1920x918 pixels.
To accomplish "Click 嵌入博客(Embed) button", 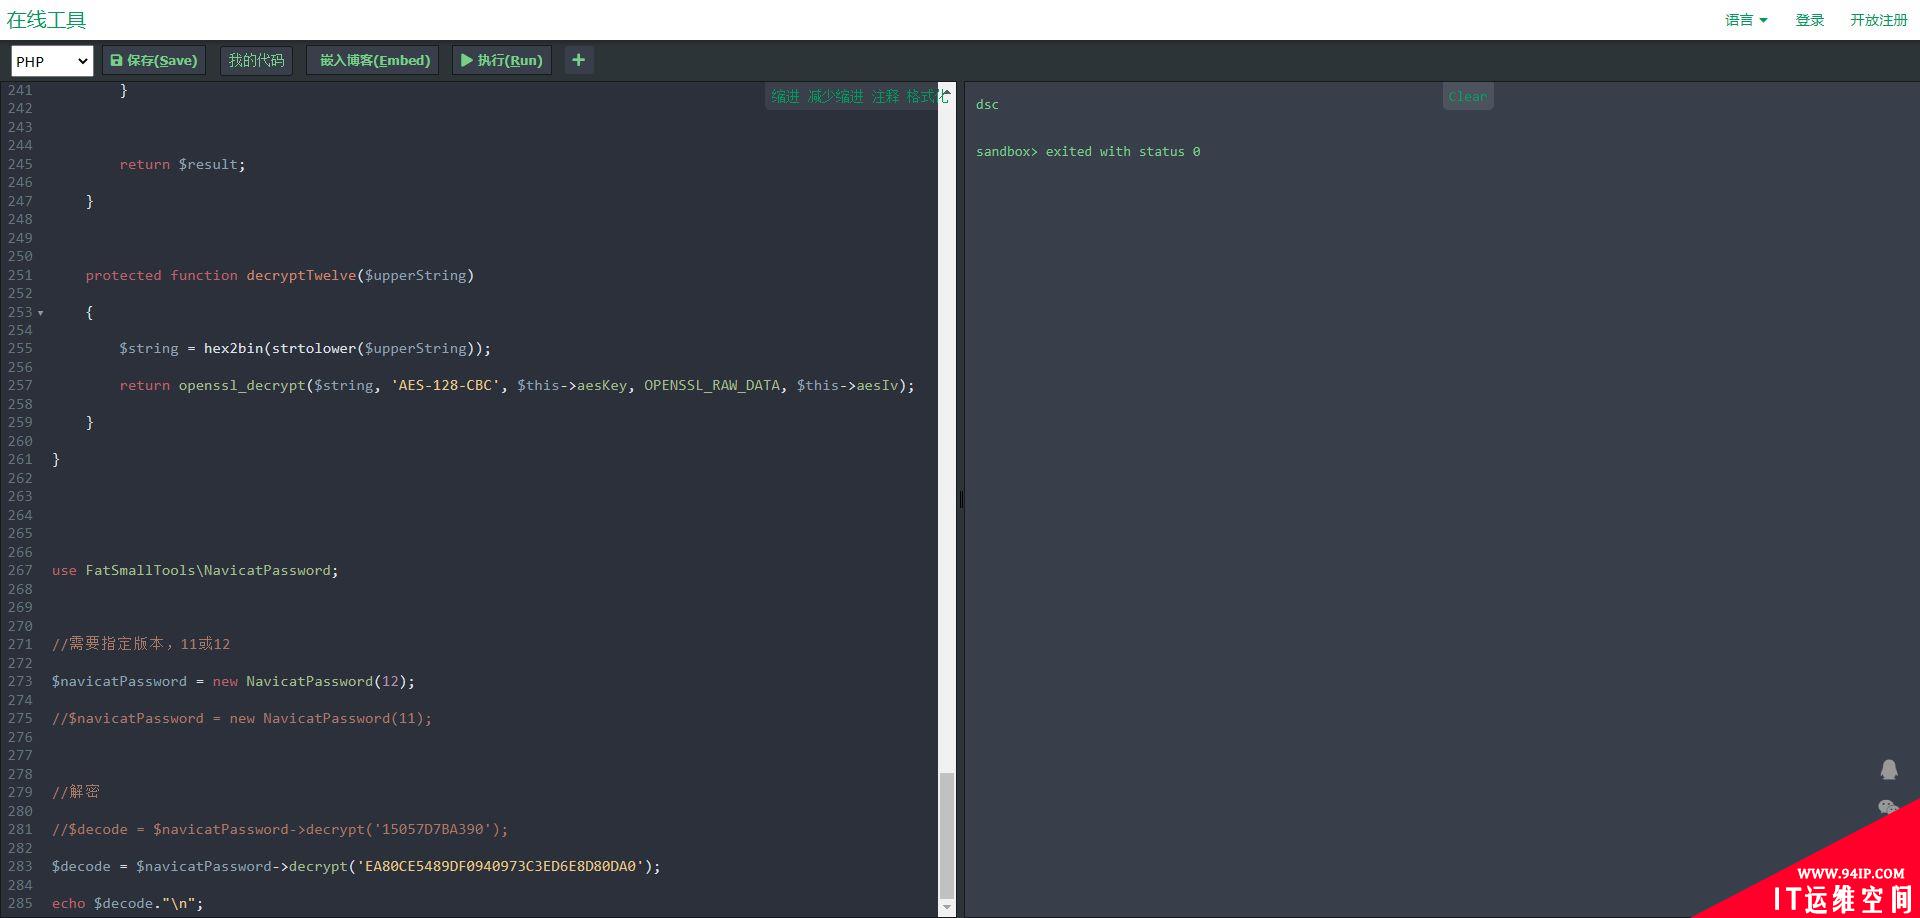I will coord(373,60).
